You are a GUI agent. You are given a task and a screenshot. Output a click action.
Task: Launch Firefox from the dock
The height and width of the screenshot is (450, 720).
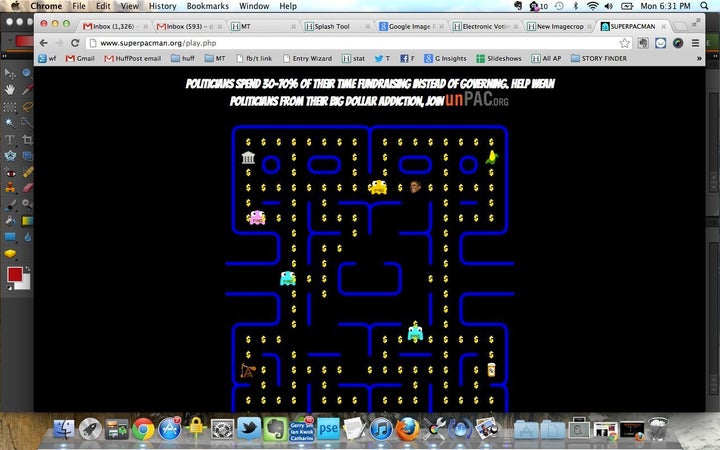(x=408, y=429)
